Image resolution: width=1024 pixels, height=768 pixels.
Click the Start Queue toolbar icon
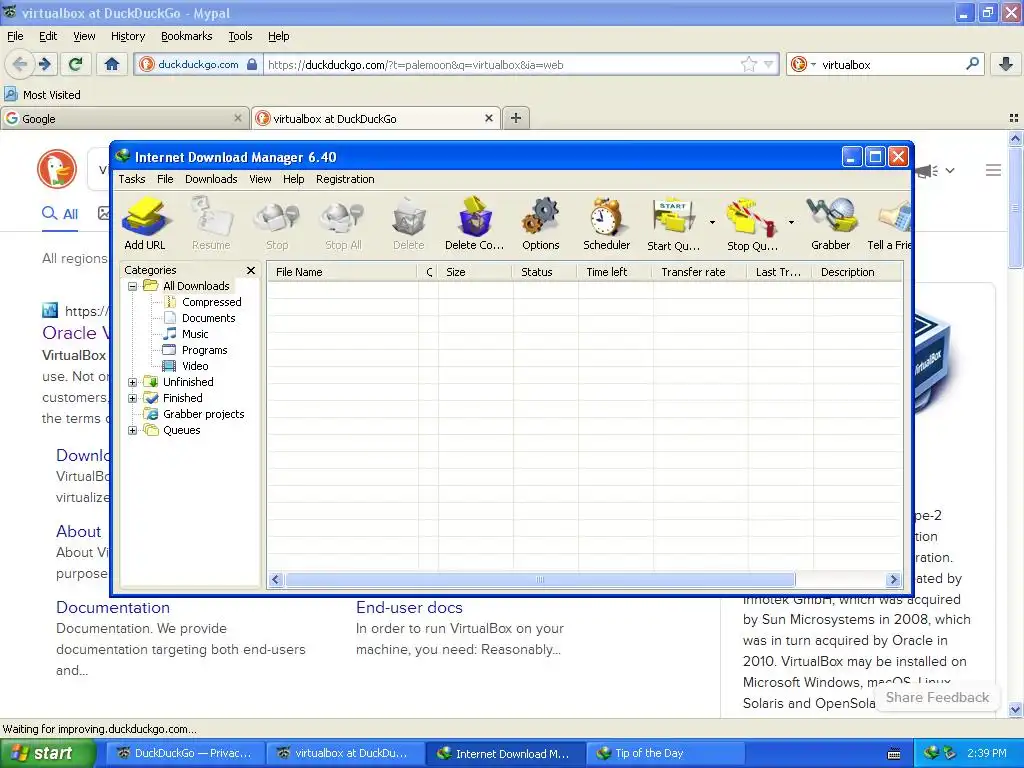[673, 223]
